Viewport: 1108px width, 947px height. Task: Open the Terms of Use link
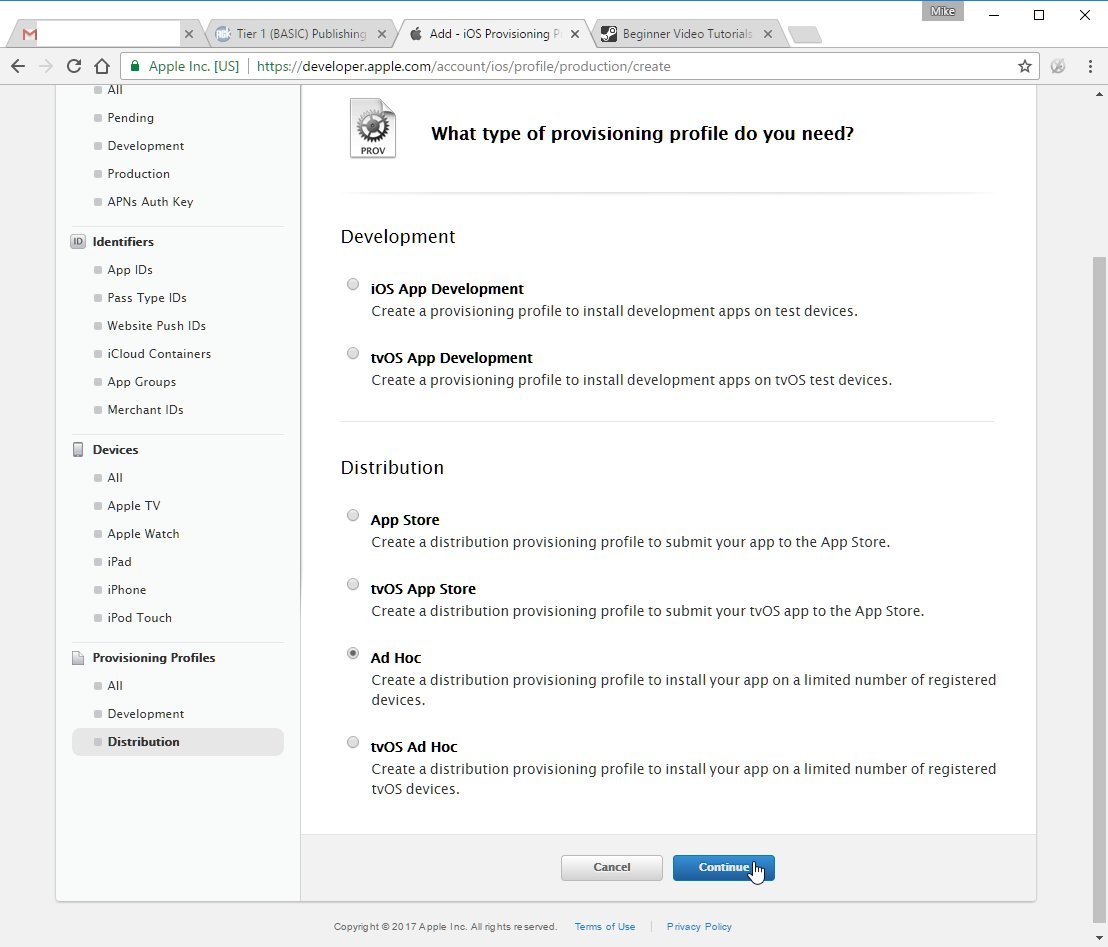click(x=605, y=927)
